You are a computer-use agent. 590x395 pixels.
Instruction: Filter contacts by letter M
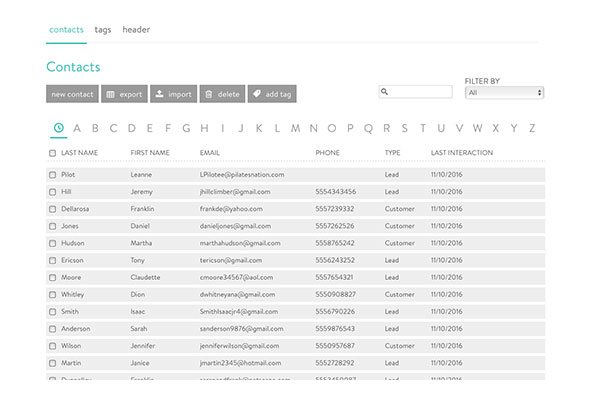295,128
